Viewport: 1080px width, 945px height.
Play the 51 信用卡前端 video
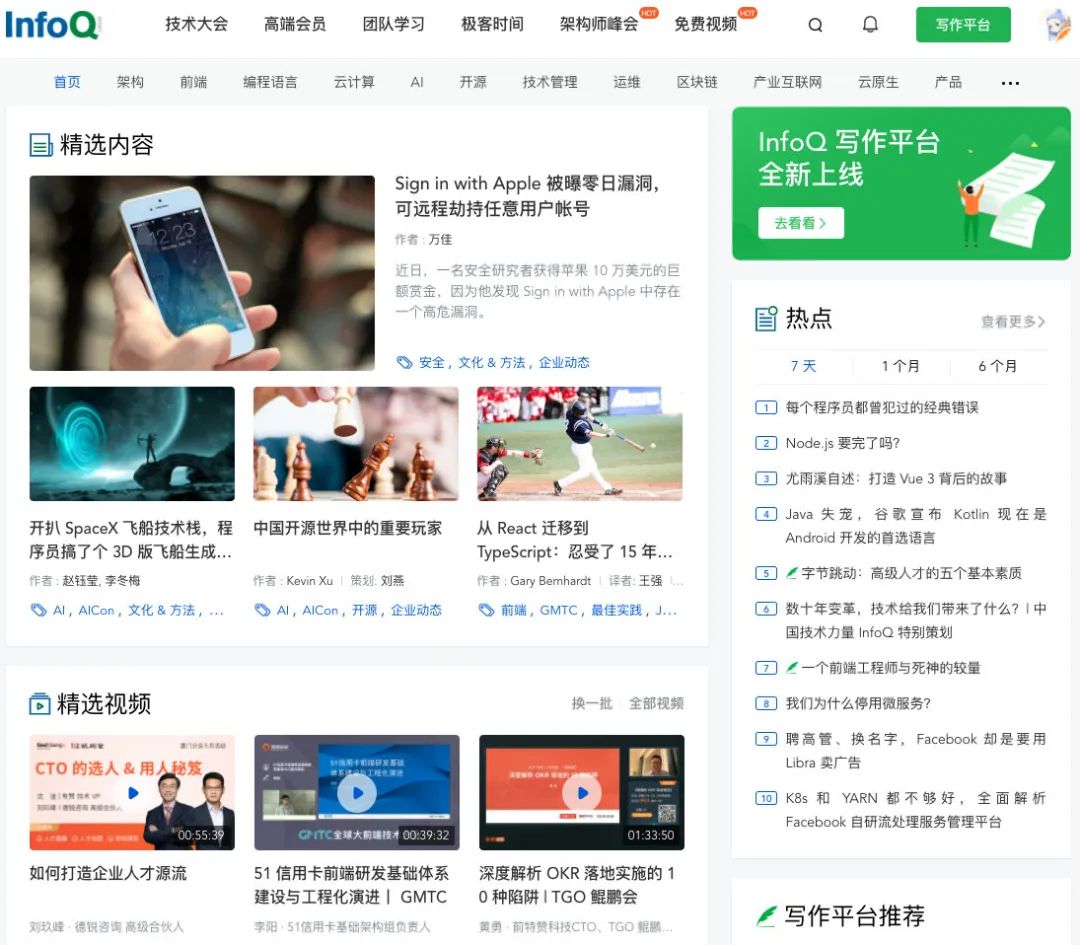coord(357,793)
